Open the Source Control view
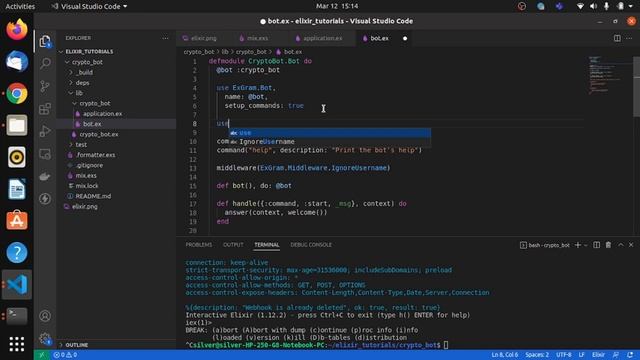Image resolution: width=640 pixels, height=360 pixels. click(45, 86)
